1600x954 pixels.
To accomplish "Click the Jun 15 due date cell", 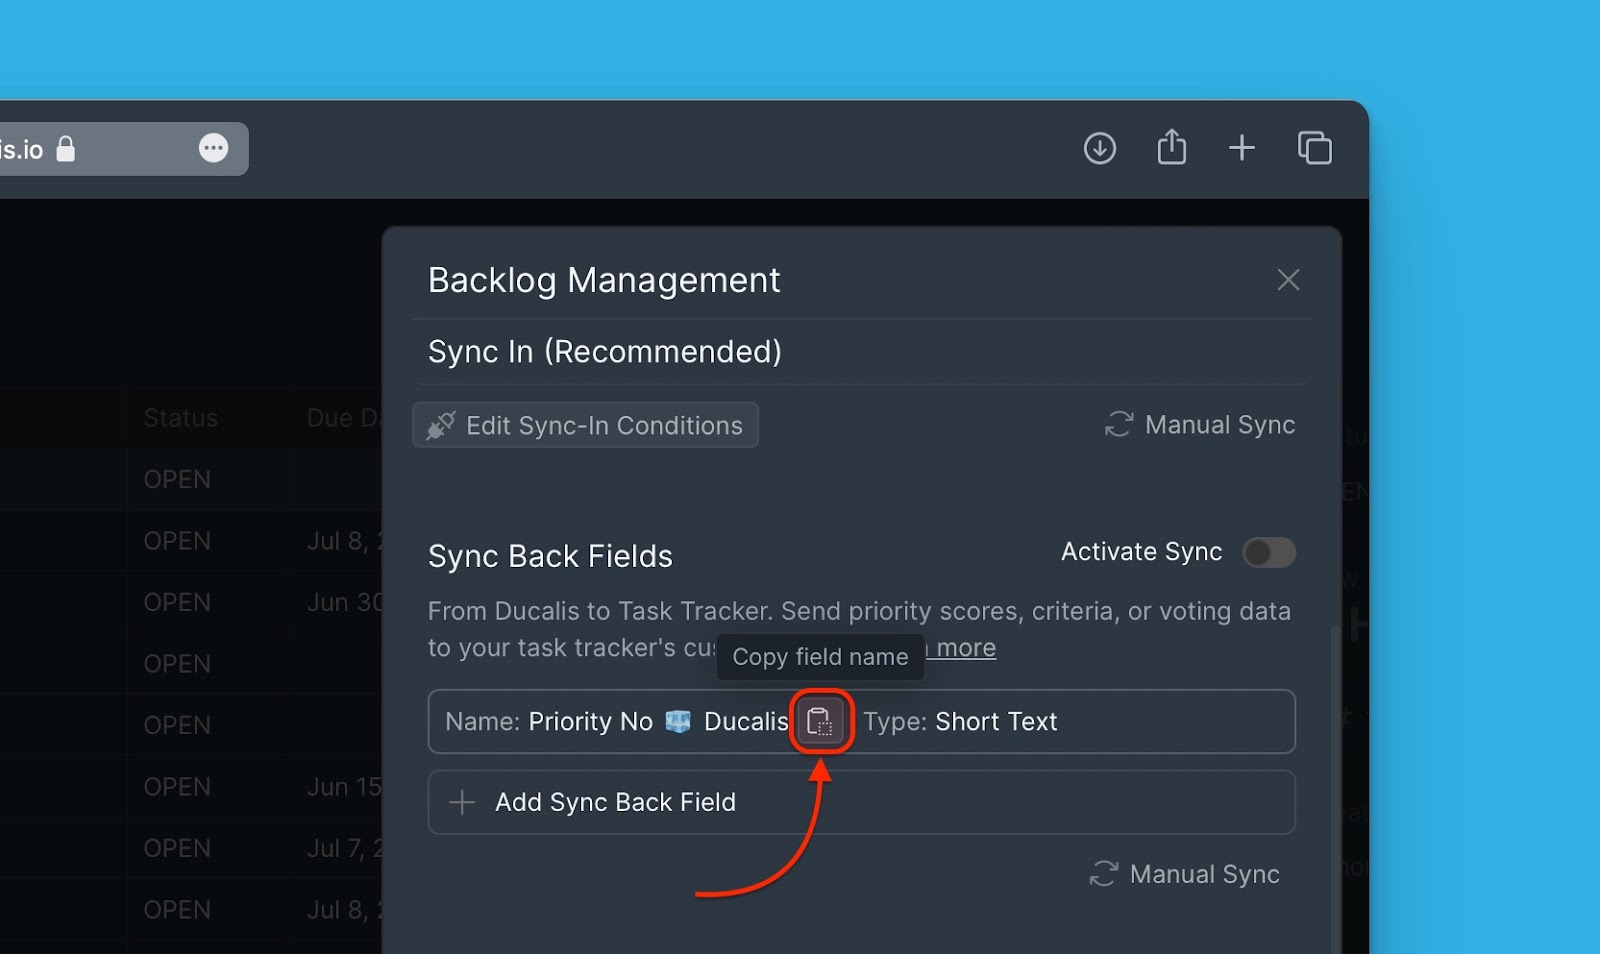I will (344, 787).
